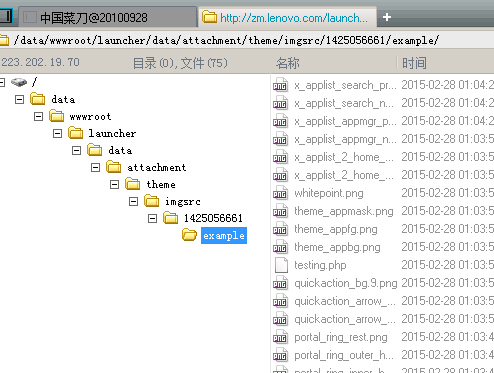
Task: Click the x_applist_search_n... PNG icon
Action: click(280, 103)
